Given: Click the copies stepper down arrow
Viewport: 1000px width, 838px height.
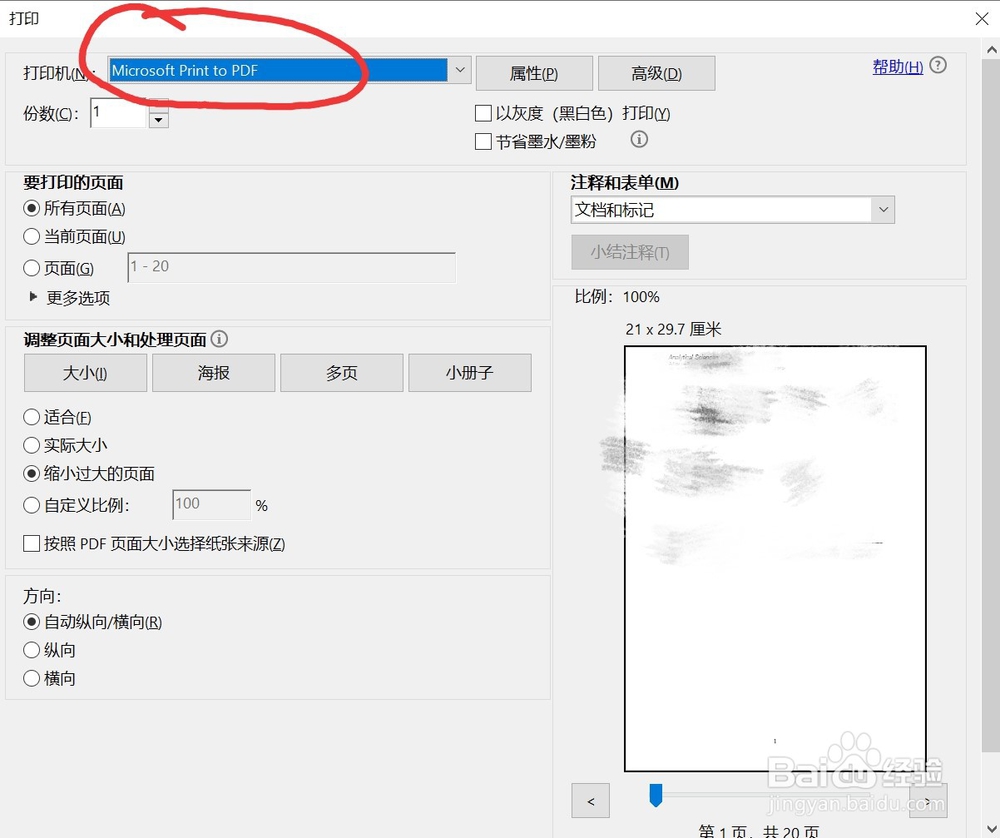Looking at the screenshot, I should pos(158,119).
